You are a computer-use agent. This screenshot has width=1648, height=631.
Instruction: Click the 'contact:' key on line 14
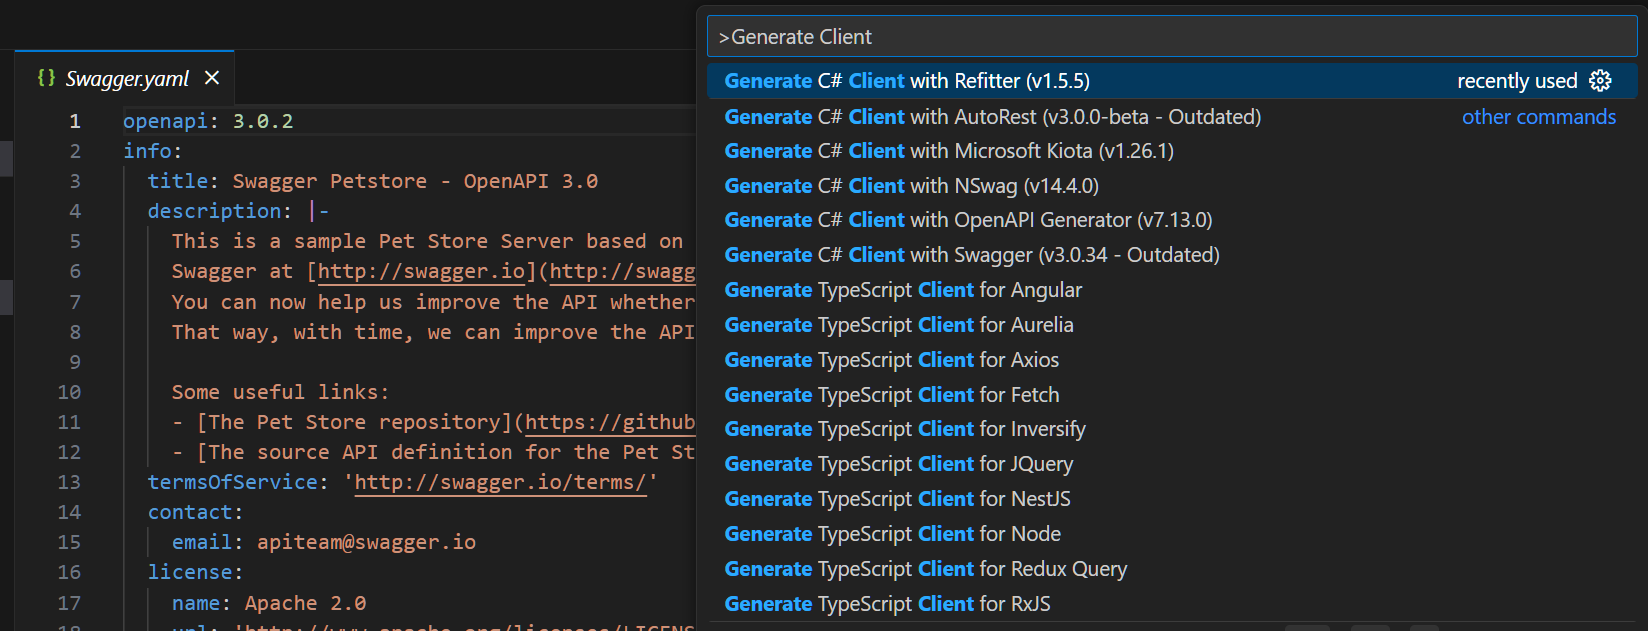pyautogui.click(x=195, y=512)
